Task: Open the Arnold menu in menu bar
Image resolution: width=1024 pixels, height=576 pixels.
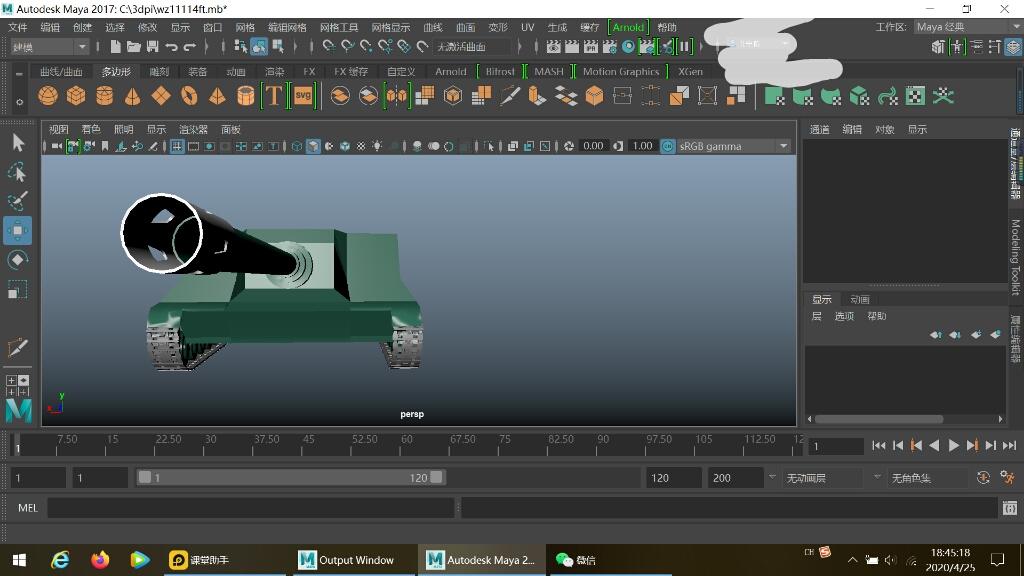Action: [x=628, y=27]
